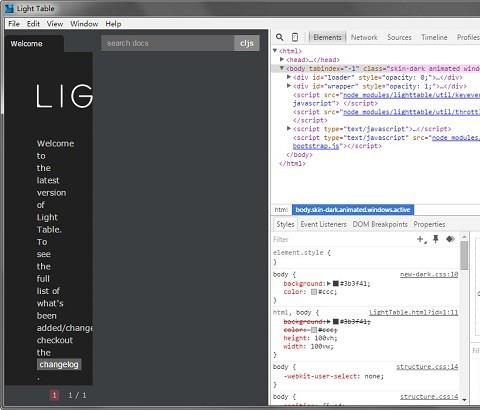The width and height of the screenshot is (480, 410).
Task: Click the styles pane scrollbar down arrow
Action: pos(464,400)
